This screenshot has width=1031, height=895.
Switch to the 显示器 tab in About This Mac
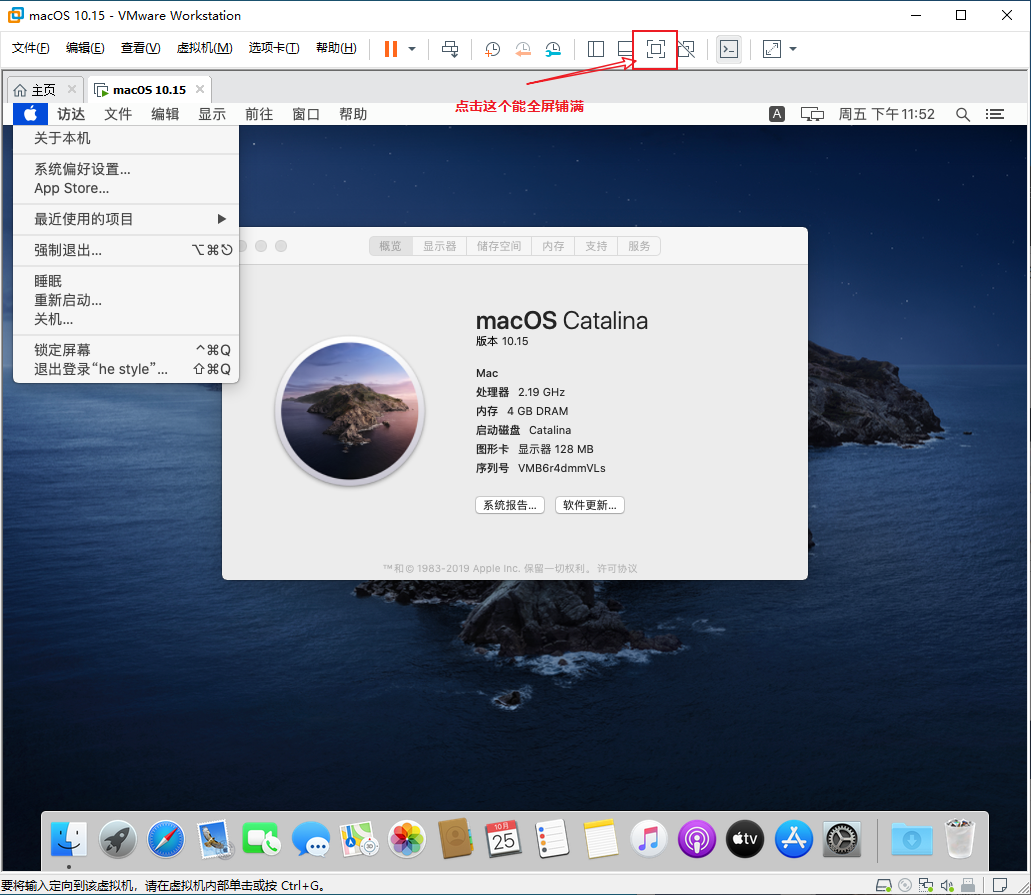tap(439, 246)
